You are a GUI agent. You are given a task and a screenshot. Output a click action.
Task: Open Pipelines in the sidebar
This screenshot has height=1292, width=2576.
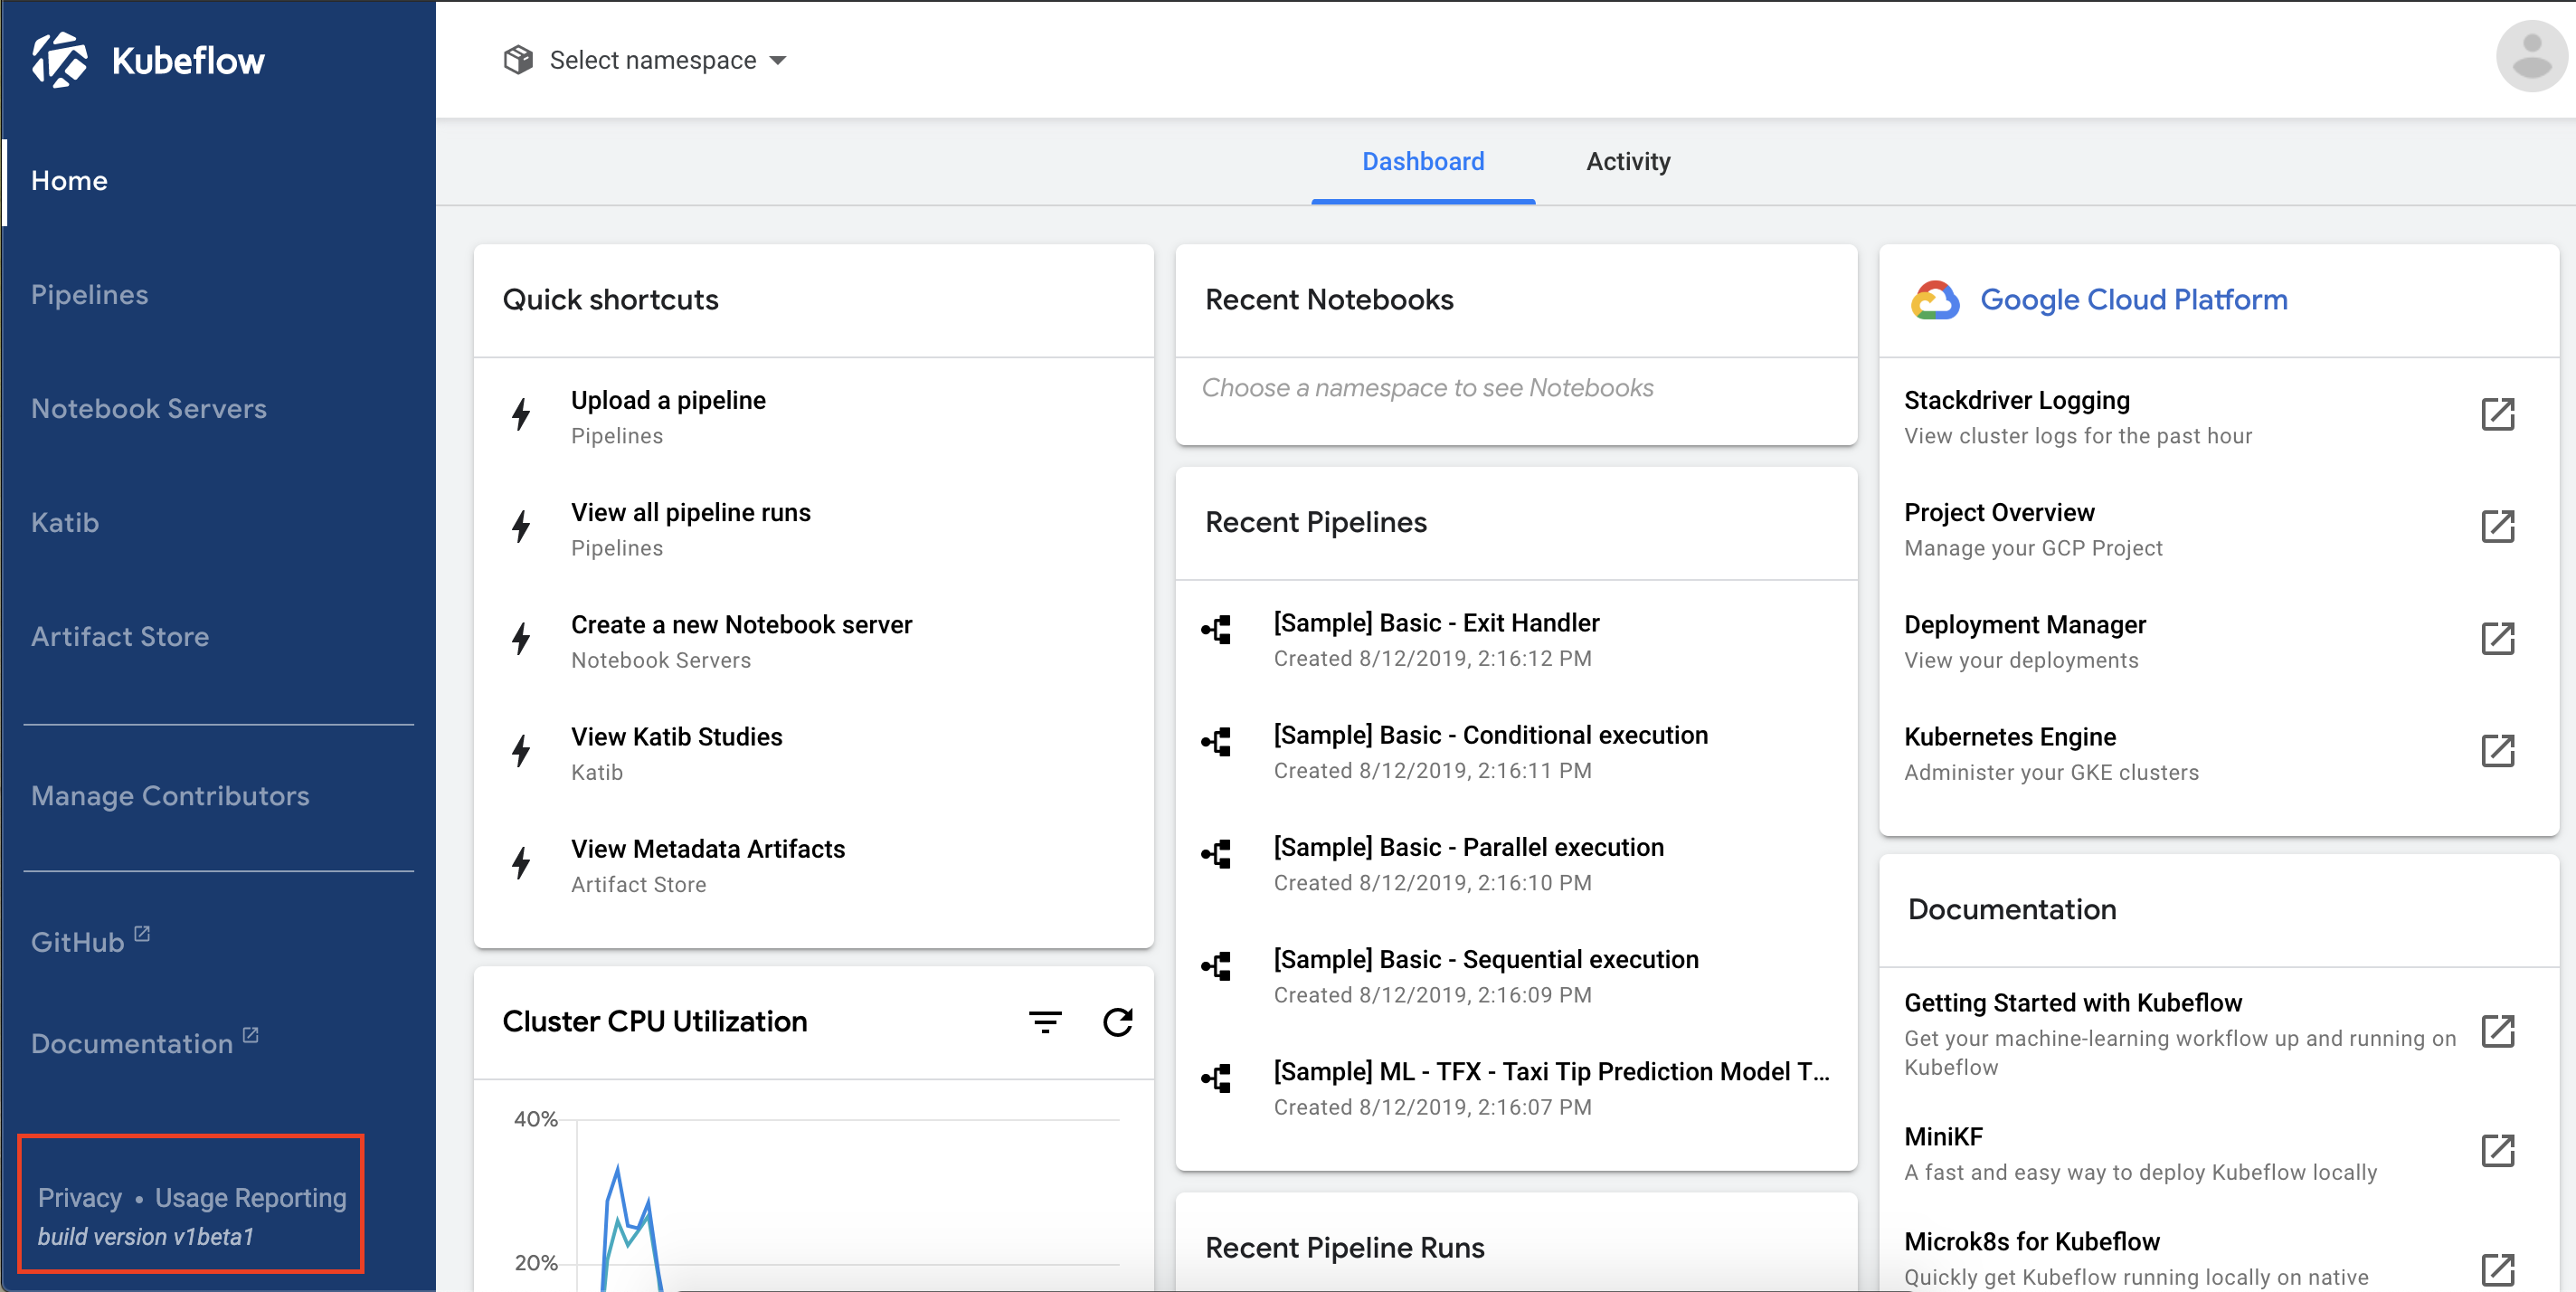[90, 295]
